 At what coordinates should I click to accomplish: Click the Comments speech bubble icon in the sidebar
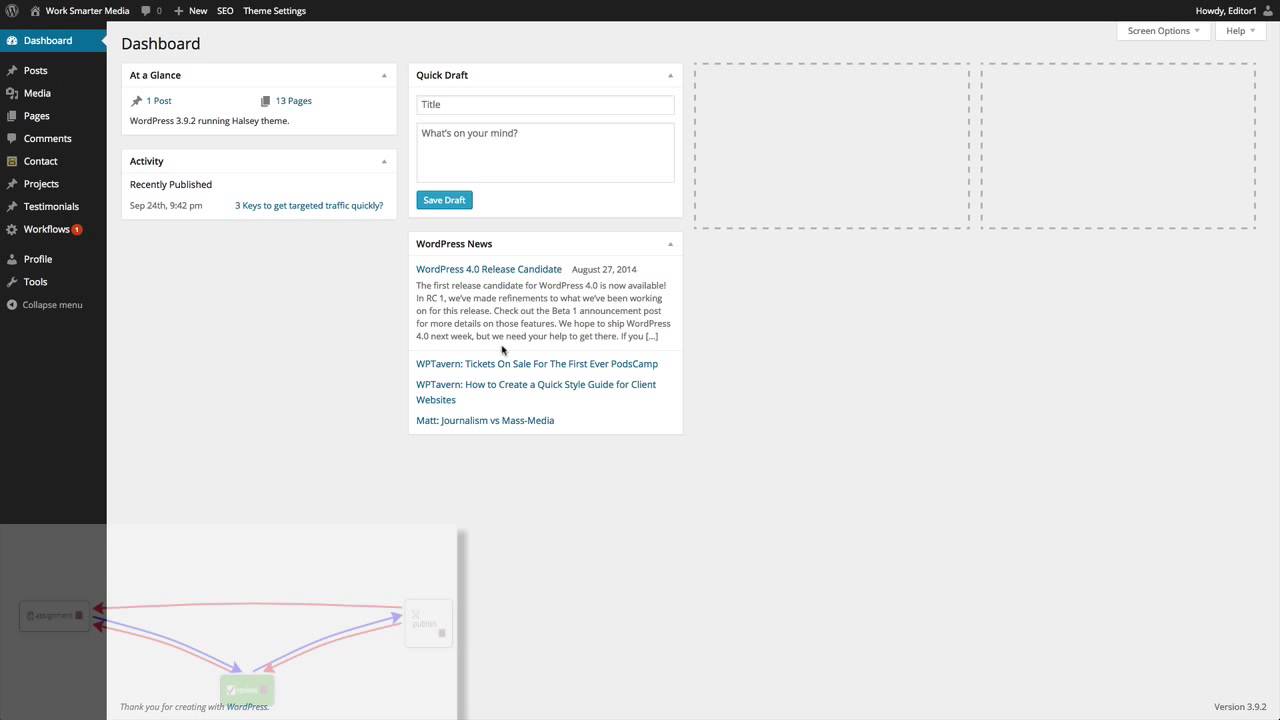click(x=12, y=139)
